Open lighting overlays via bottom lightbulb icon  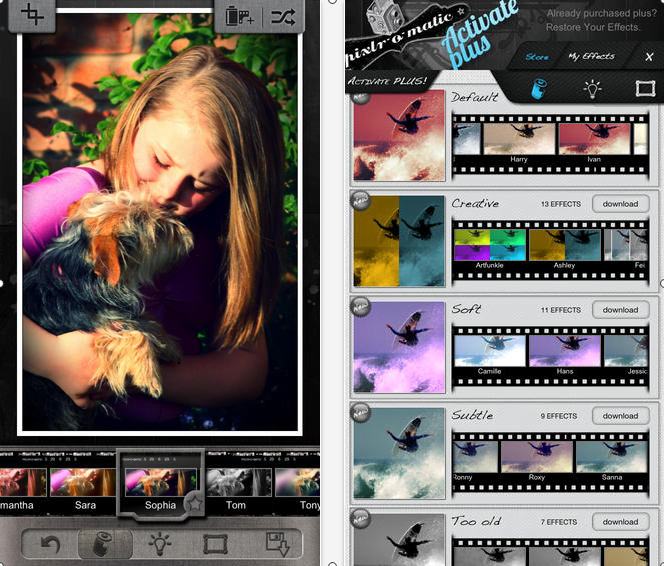click(160, 544)
